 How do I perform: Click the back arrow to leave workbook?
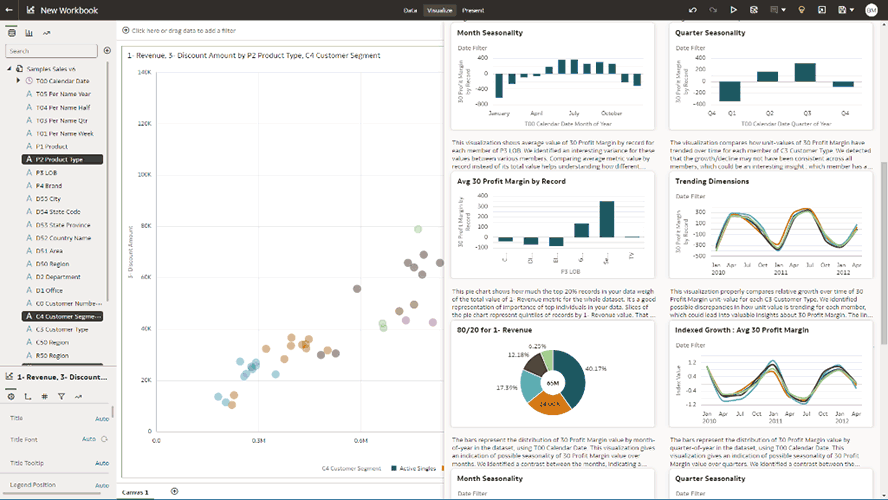point(10,10)
